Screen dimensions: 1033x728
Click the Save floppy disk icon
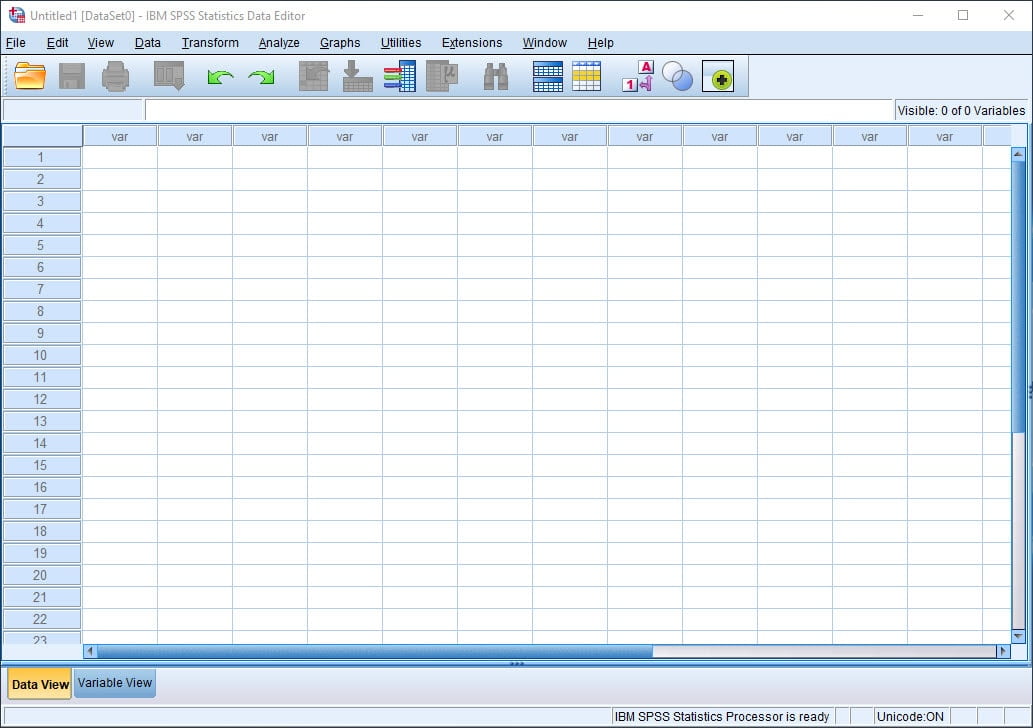72,76
